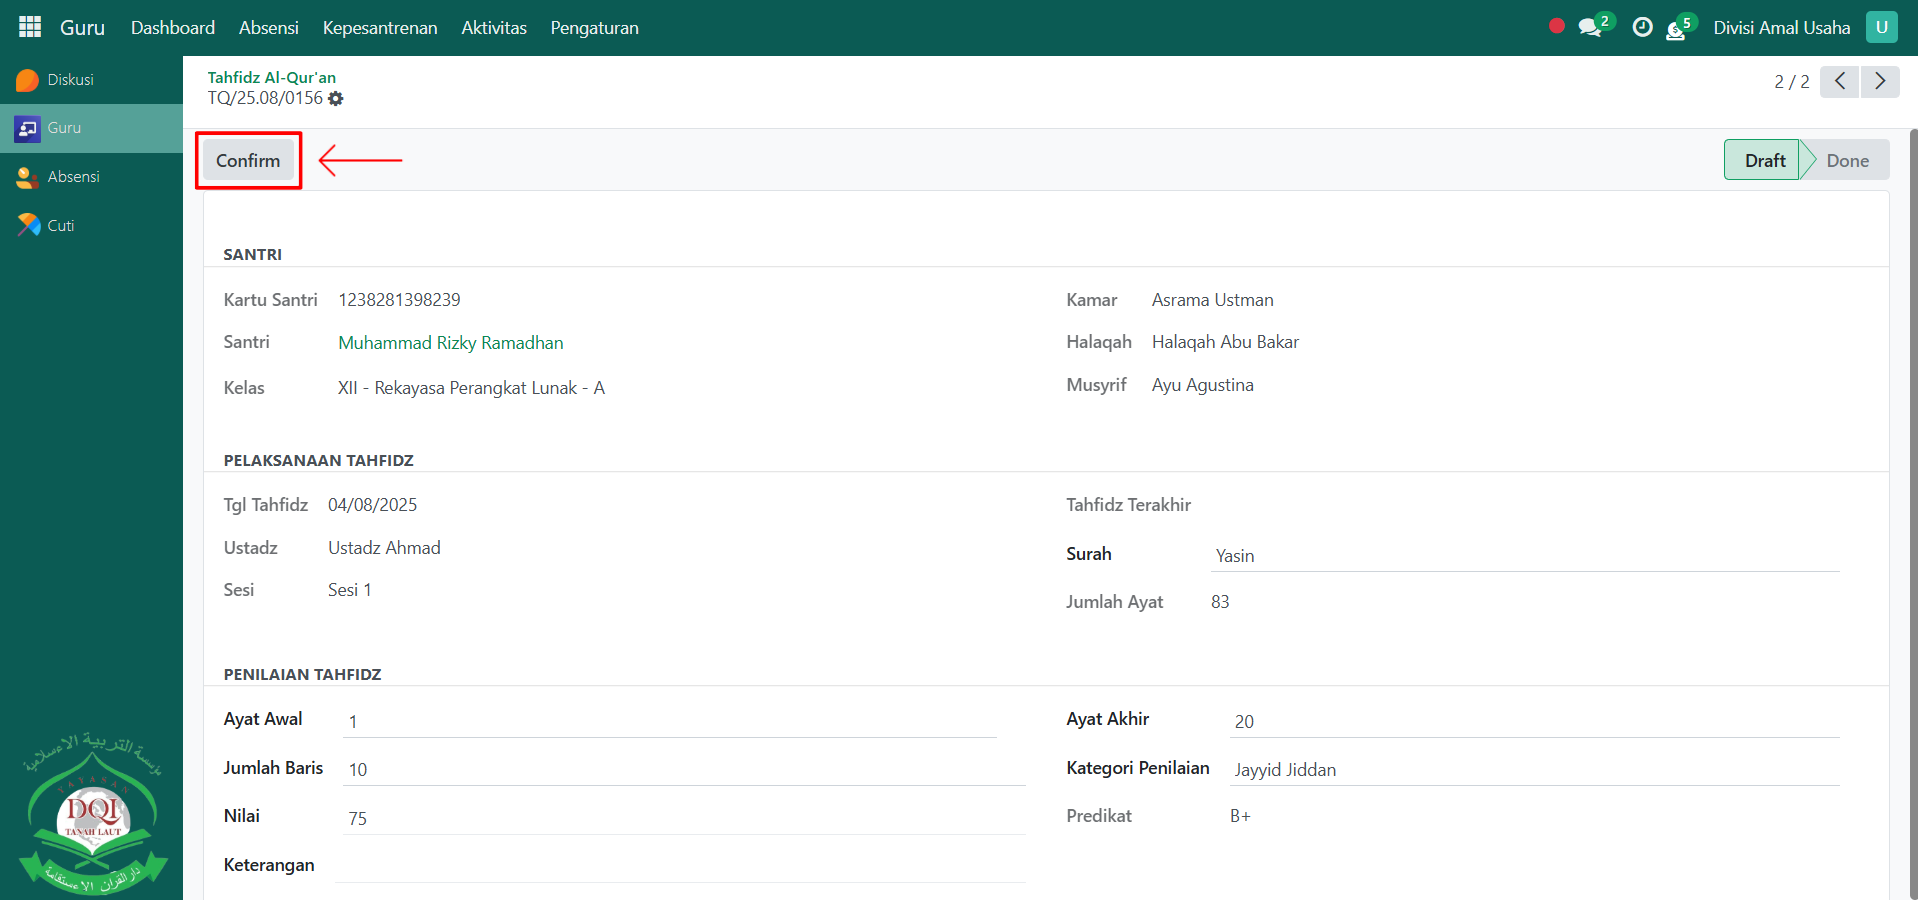The height and width of the screenshot is (900, 1918).
Task: Open the apps grid menu icon
Action: pos(30,27)
